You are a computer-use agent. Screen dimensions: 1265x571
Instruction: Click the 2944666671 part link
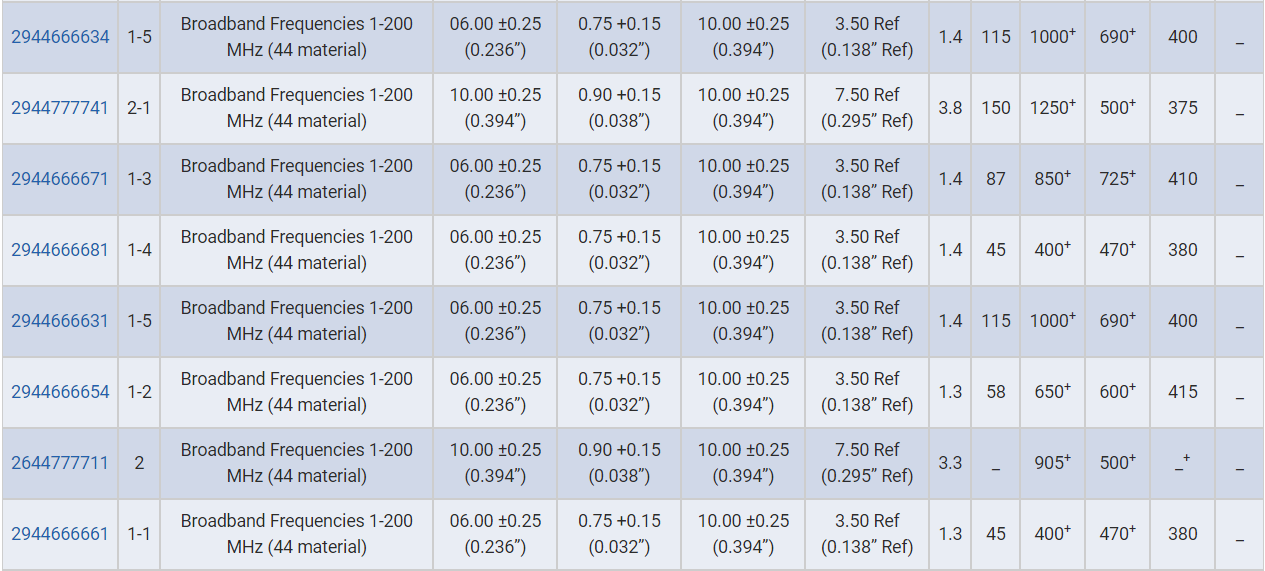[60, 179]
